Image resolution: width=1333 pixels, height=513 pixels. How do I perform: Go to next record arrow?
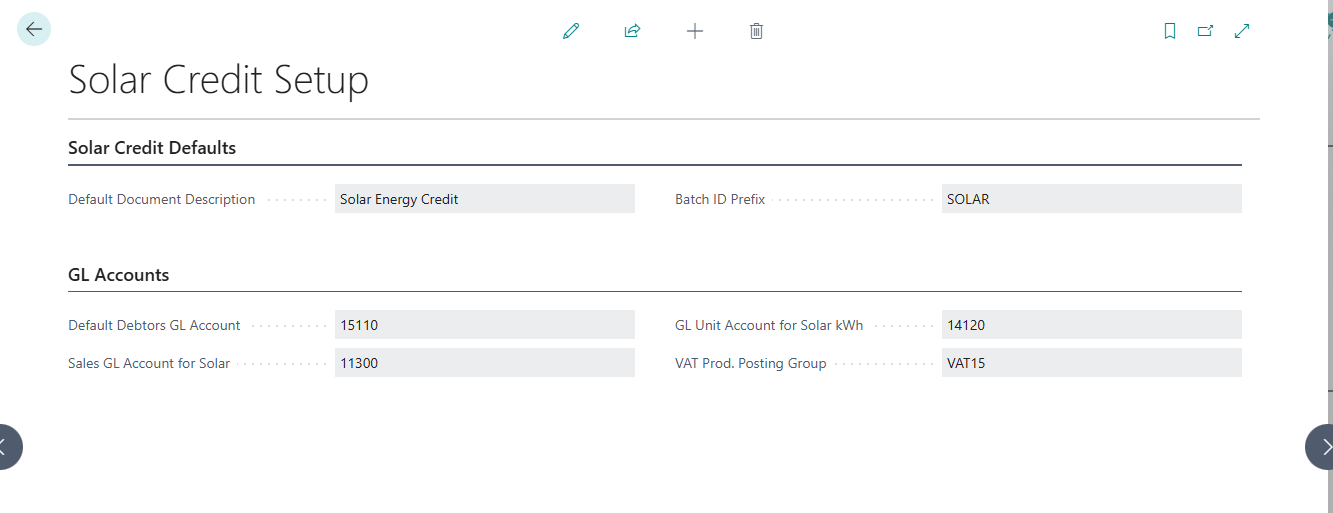[1321, 446]
